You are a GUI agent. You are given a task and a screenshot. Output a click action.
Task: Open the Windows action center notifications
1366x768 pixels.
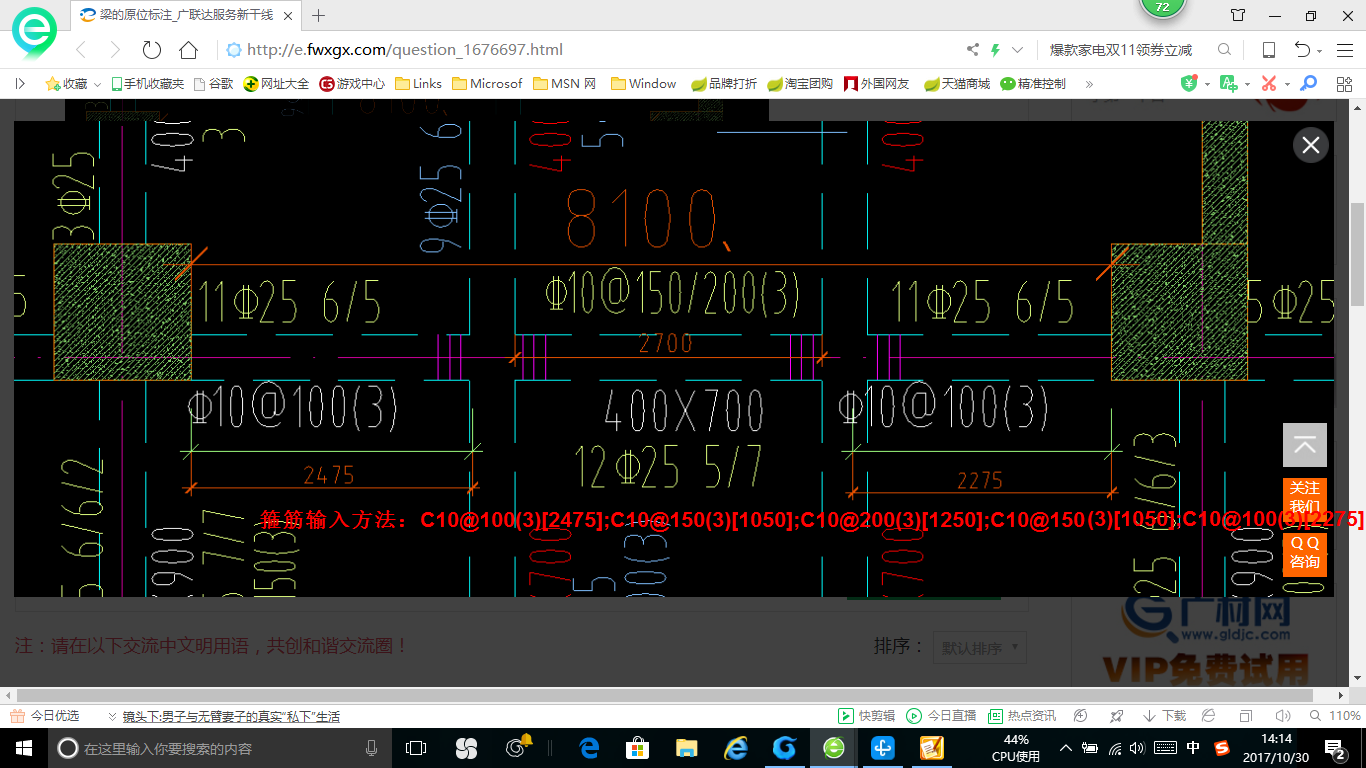[1336, 748]
